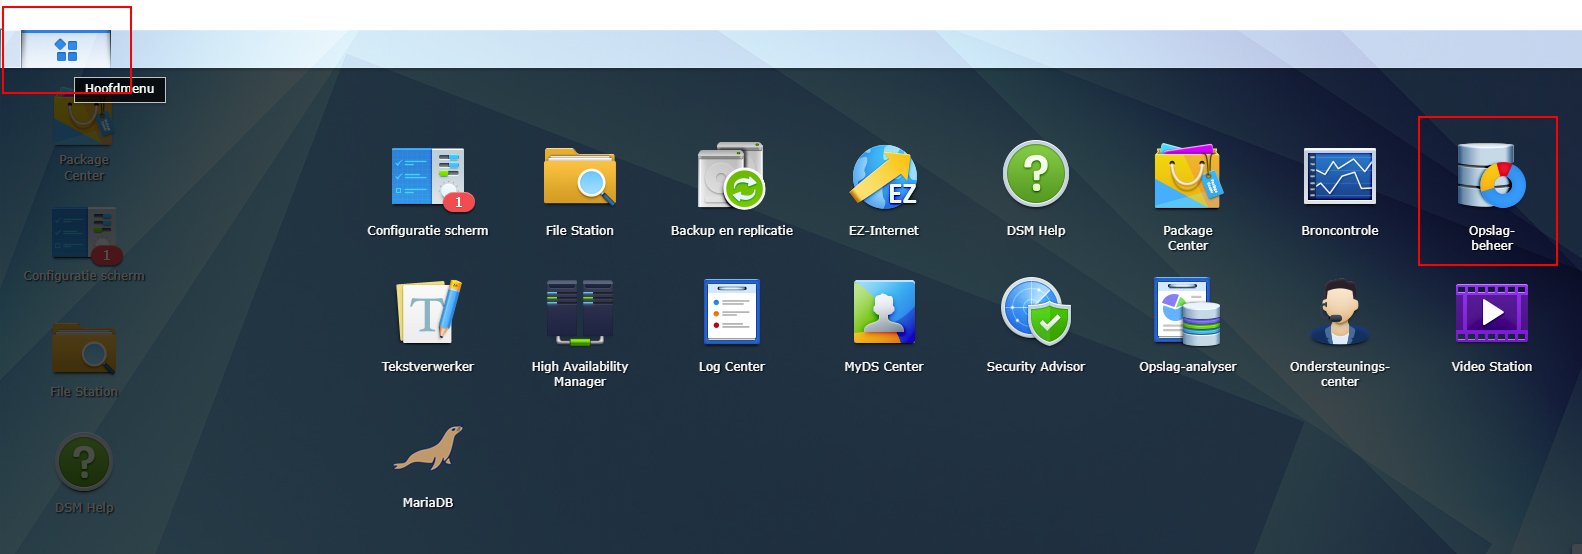
Task: Open Configuratie scherm in the main menu
Action: click(x=428, y=192)
